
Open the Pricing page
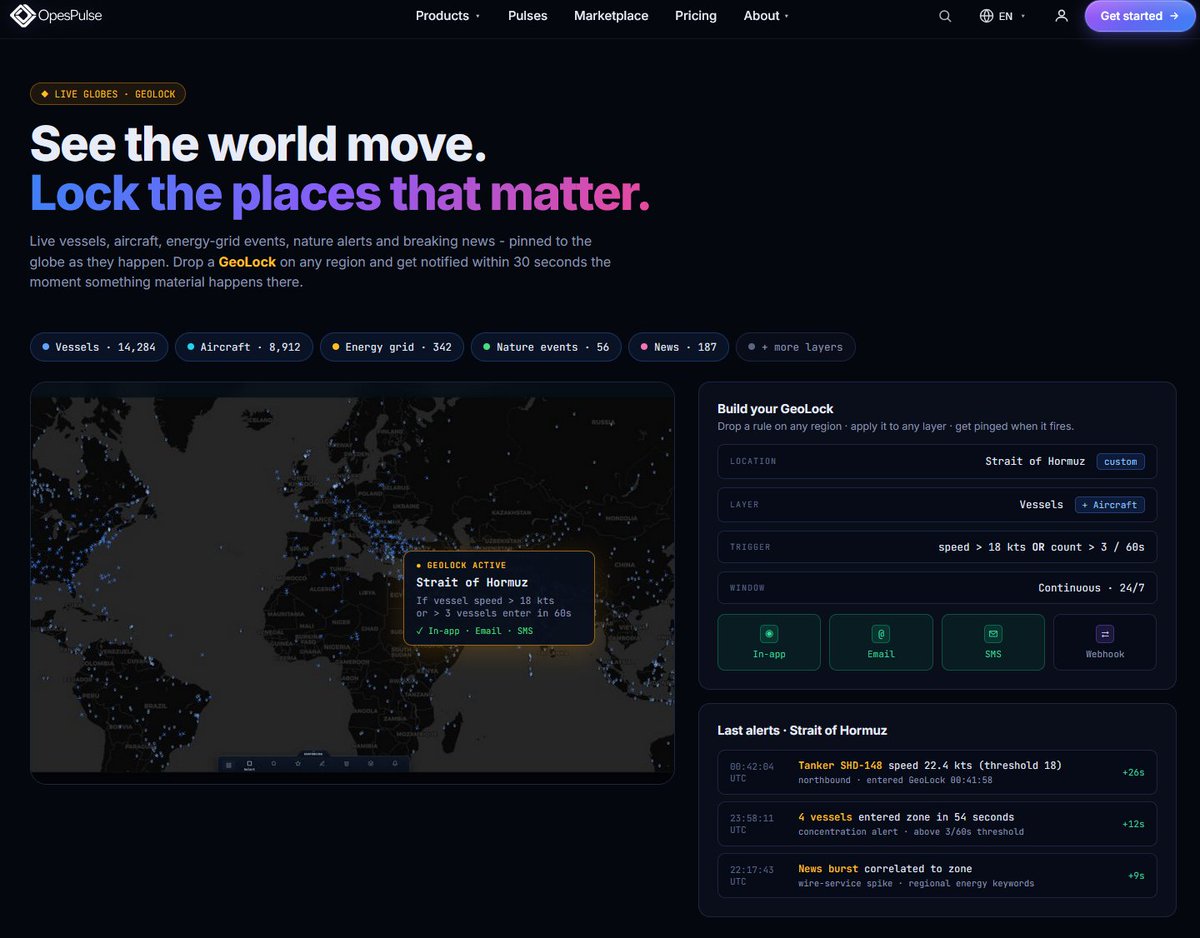pyautogui.click(x=696, y=16)
